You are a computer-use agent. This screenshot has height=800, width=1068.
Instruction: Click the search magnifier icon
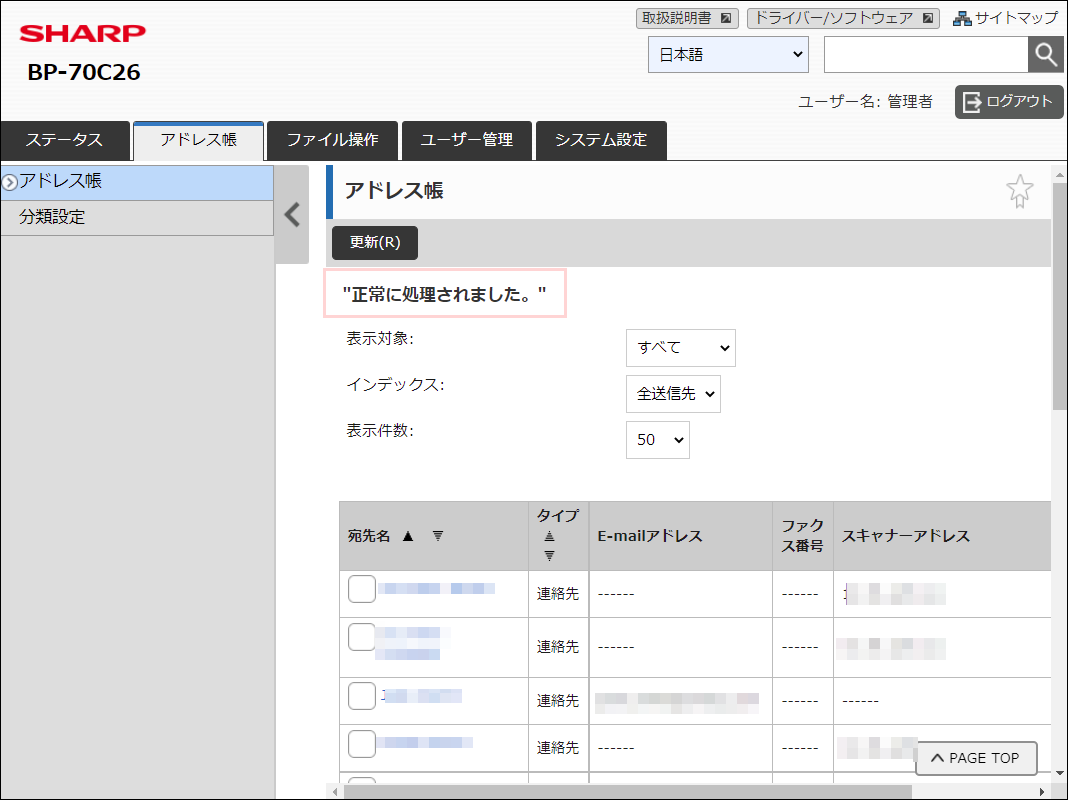pyautogui.click(x=1045, y=55)
